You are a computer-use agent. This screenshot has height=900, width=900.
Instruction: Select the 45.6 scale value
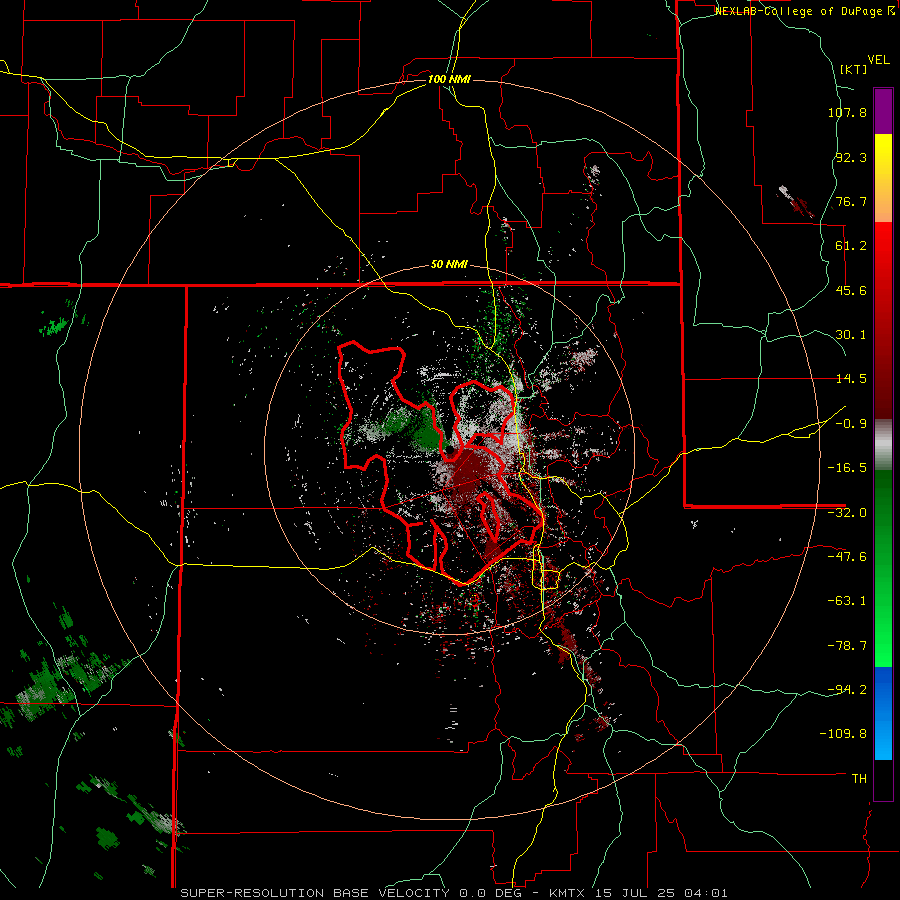coord(851,290)
